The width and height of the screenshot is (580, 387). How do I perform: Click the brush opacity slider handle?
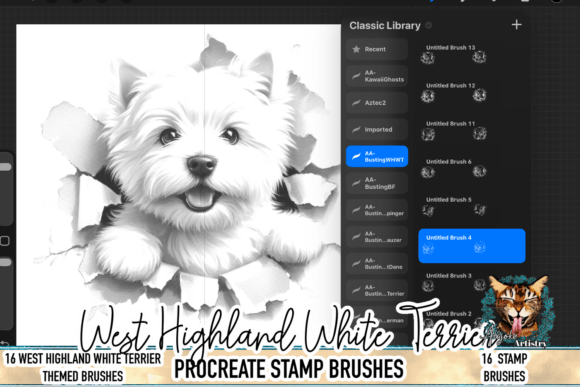5,262
